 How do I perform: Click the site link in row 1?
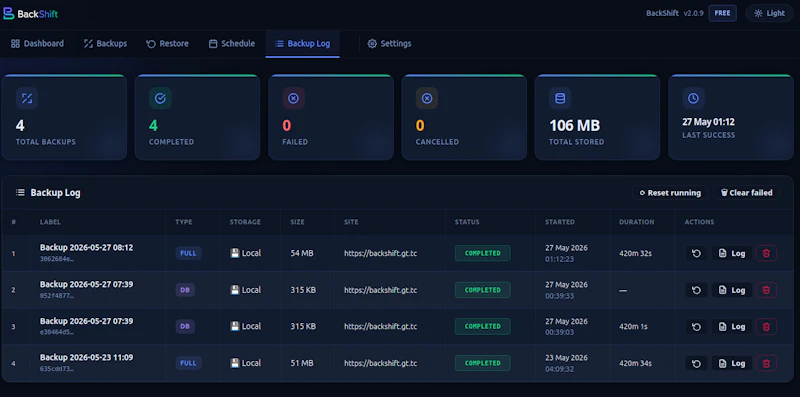point(381,253)
